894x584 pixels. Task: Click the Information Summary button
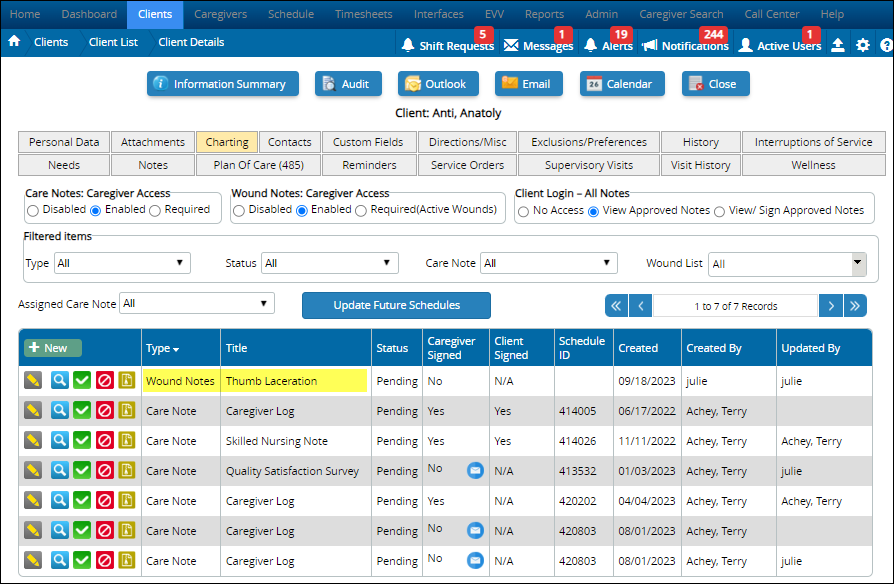(x=223, y=84)
